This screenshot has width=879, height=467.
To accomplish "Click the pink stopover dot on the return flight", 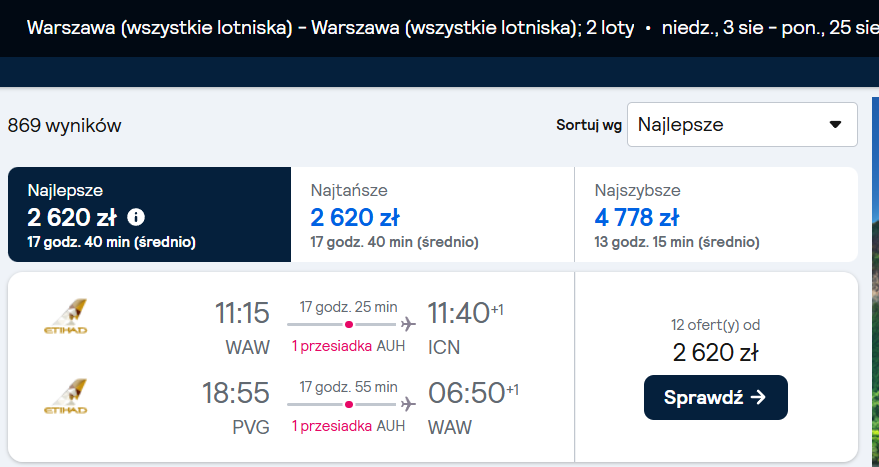I will tap(349, 404).
